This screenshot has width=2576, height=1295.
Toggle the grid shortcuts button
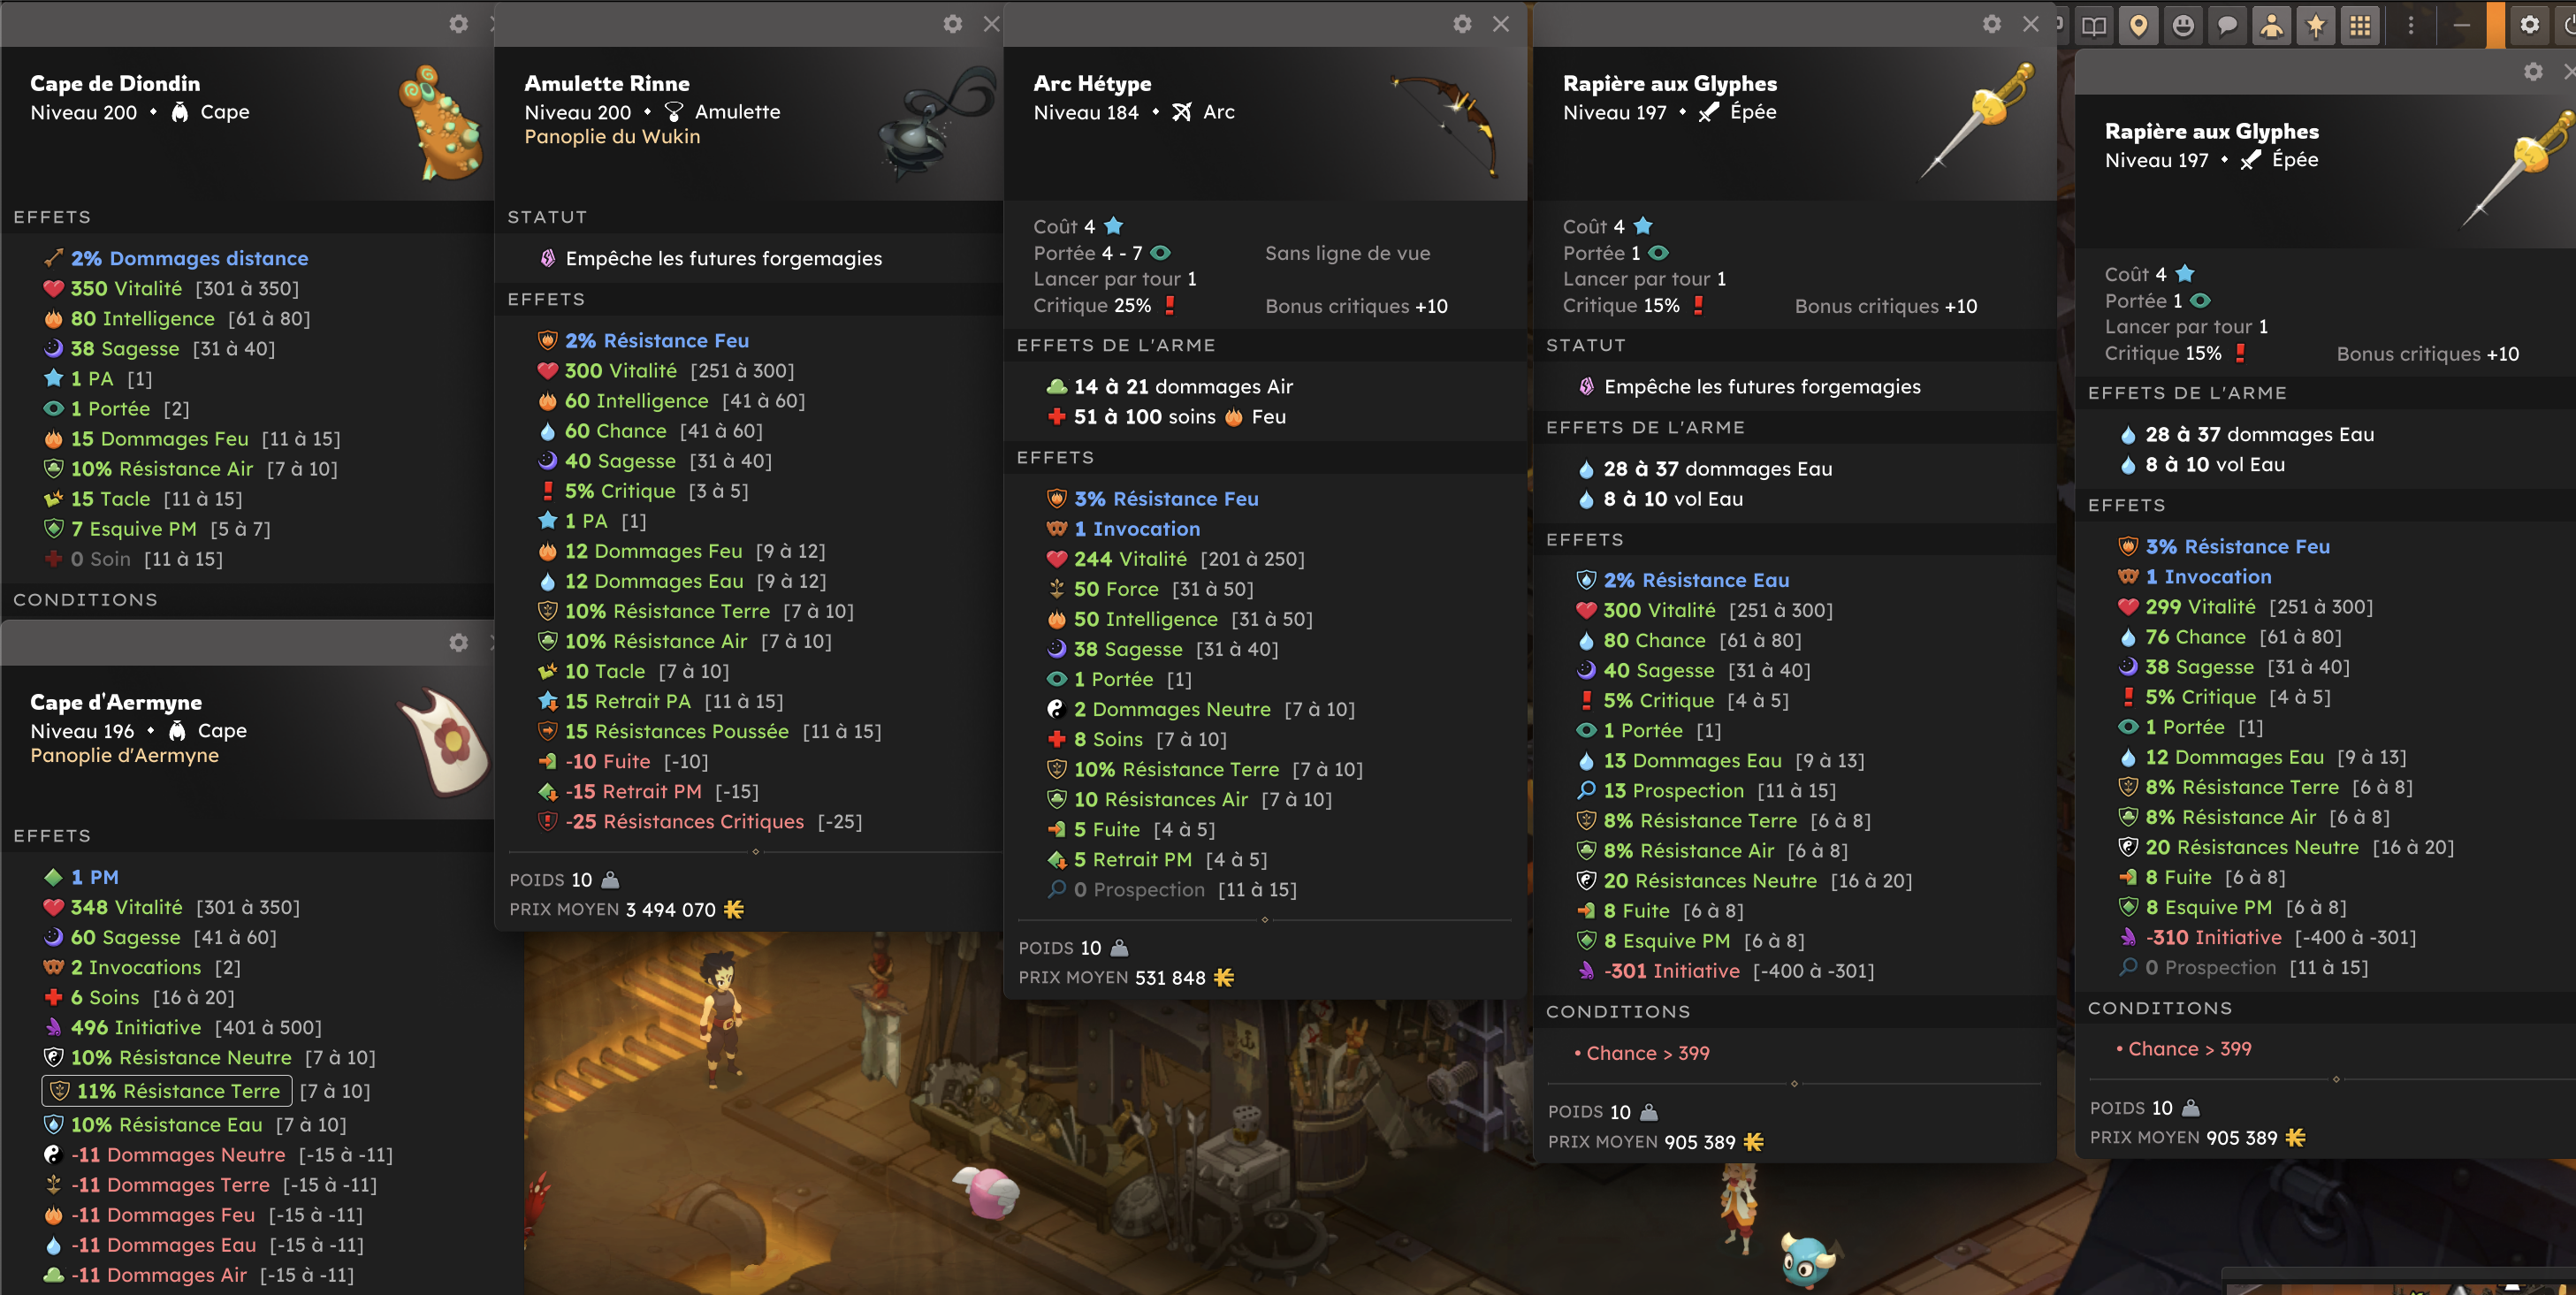click(2360, 25)
